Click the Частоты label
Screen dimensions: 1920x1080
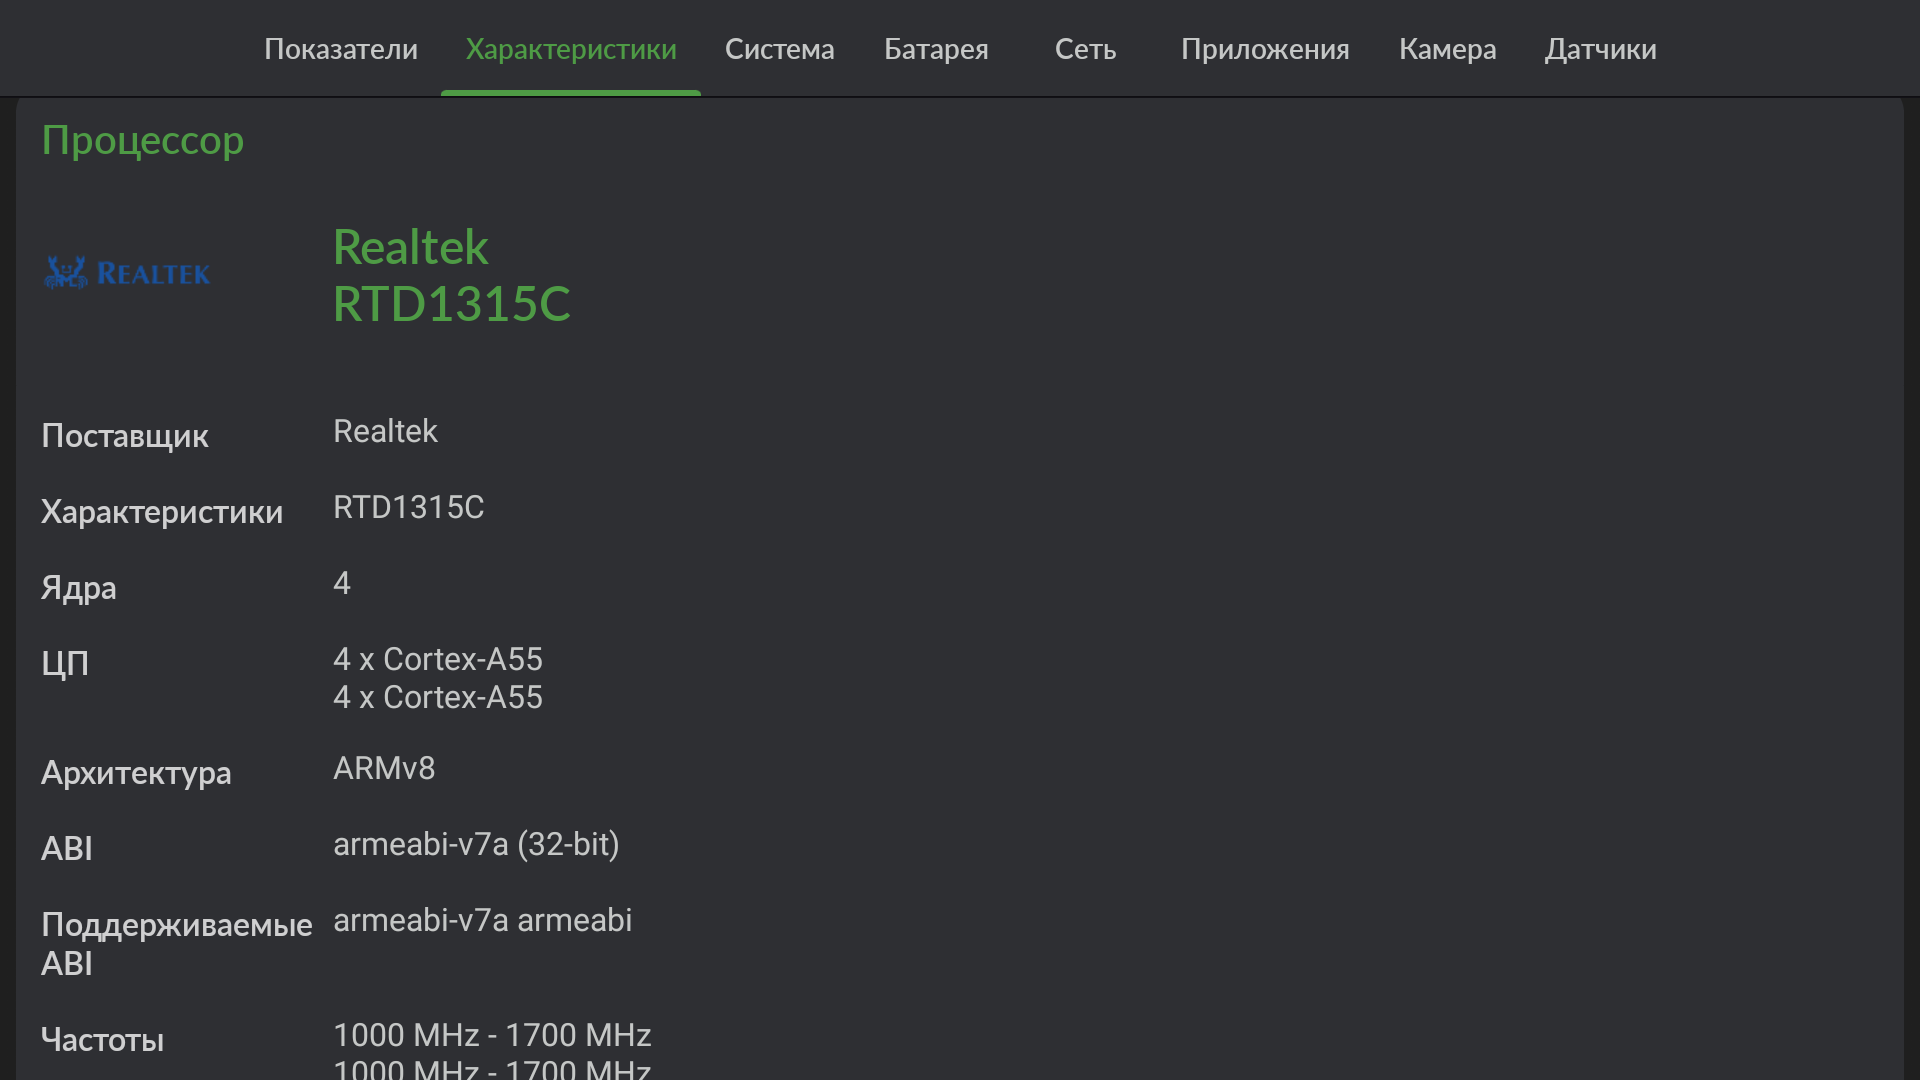102,1040
